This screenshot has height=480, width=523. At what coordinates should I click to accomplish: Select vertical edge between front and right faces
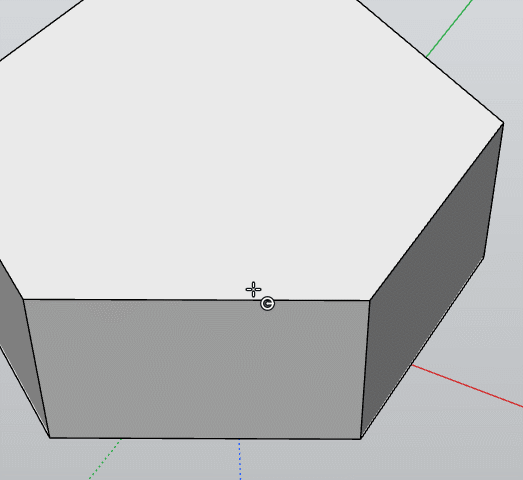coord(365,369)
